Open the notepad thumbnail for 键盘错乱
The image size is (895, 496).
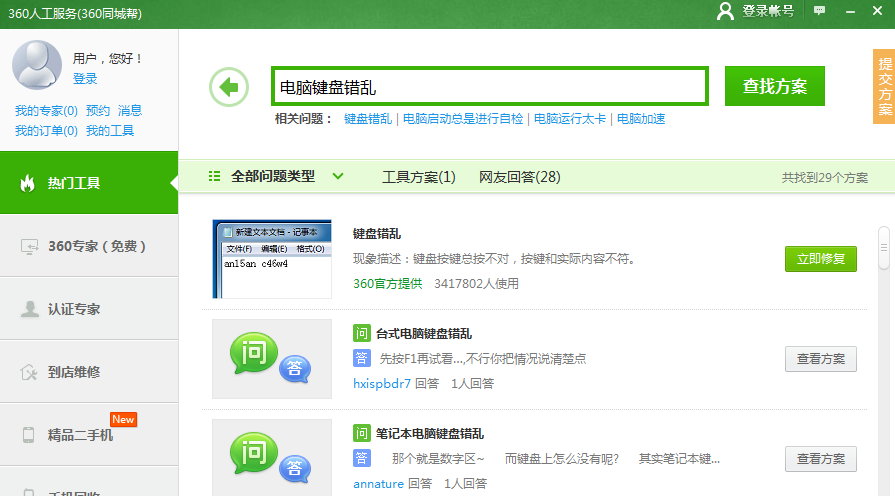coord(272,259)
